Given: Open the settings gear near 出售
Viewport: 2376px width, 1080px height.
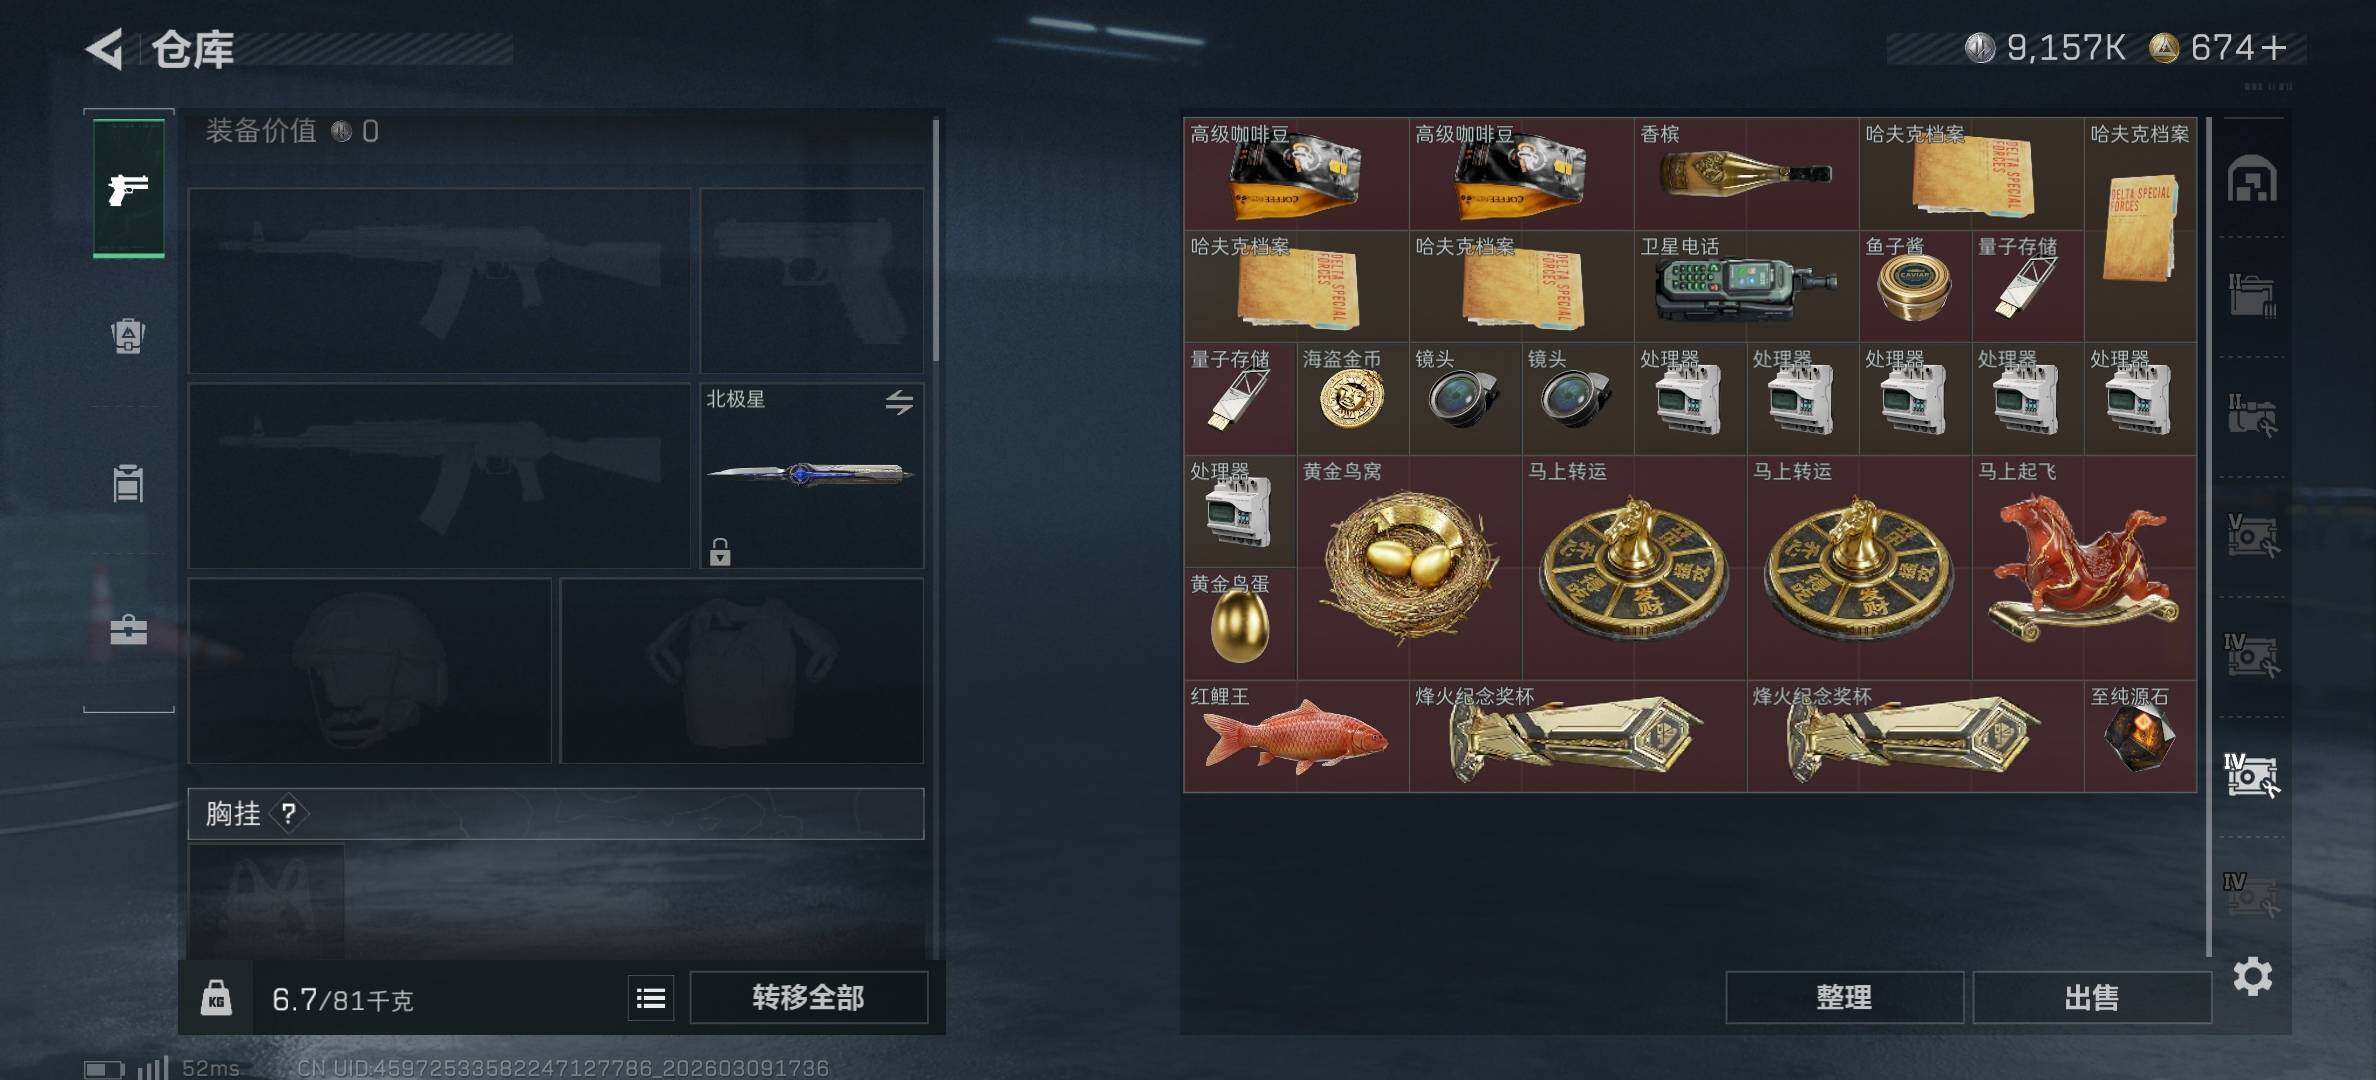Looking at the screenshot, I should tap(2253, 976).
